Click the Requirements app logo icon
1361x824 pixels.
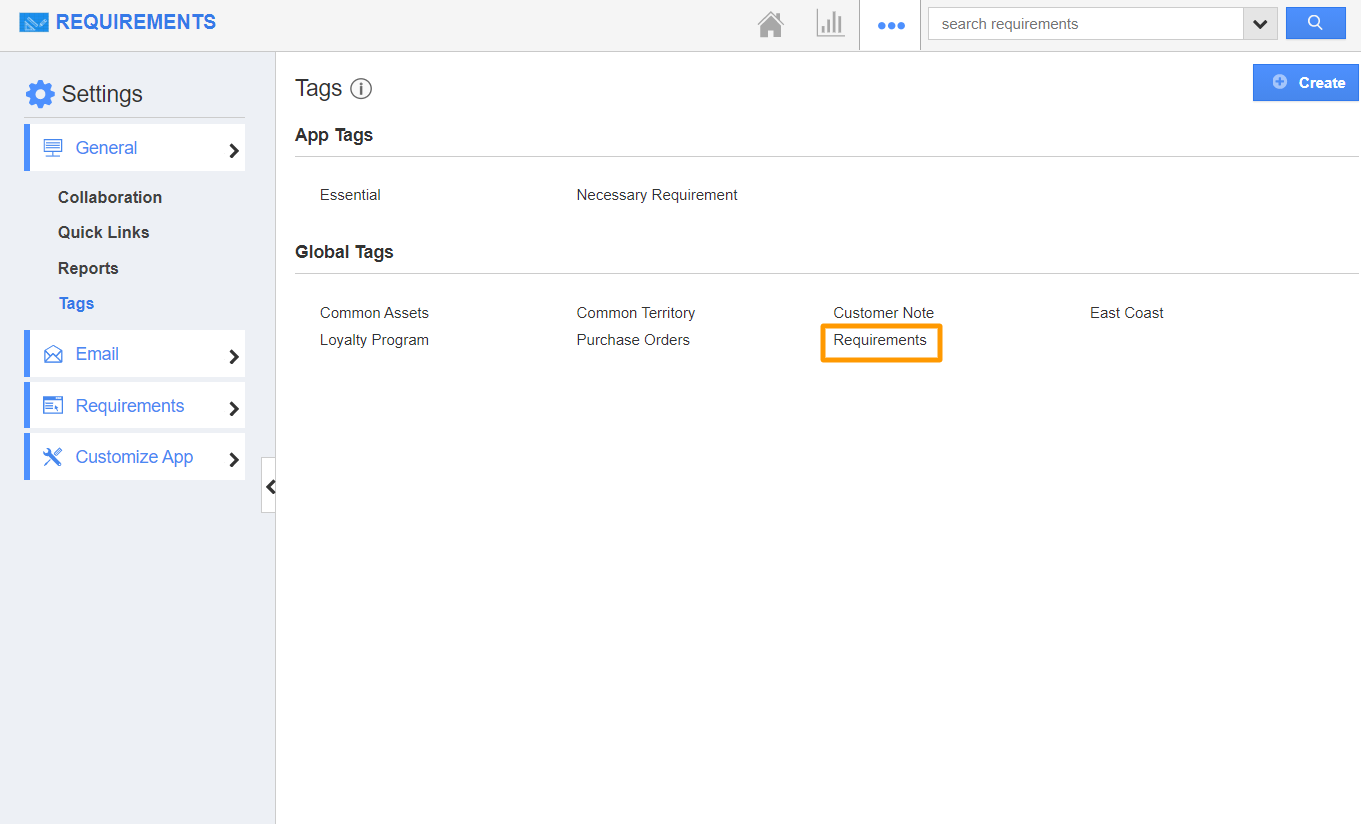click(34, 22)
